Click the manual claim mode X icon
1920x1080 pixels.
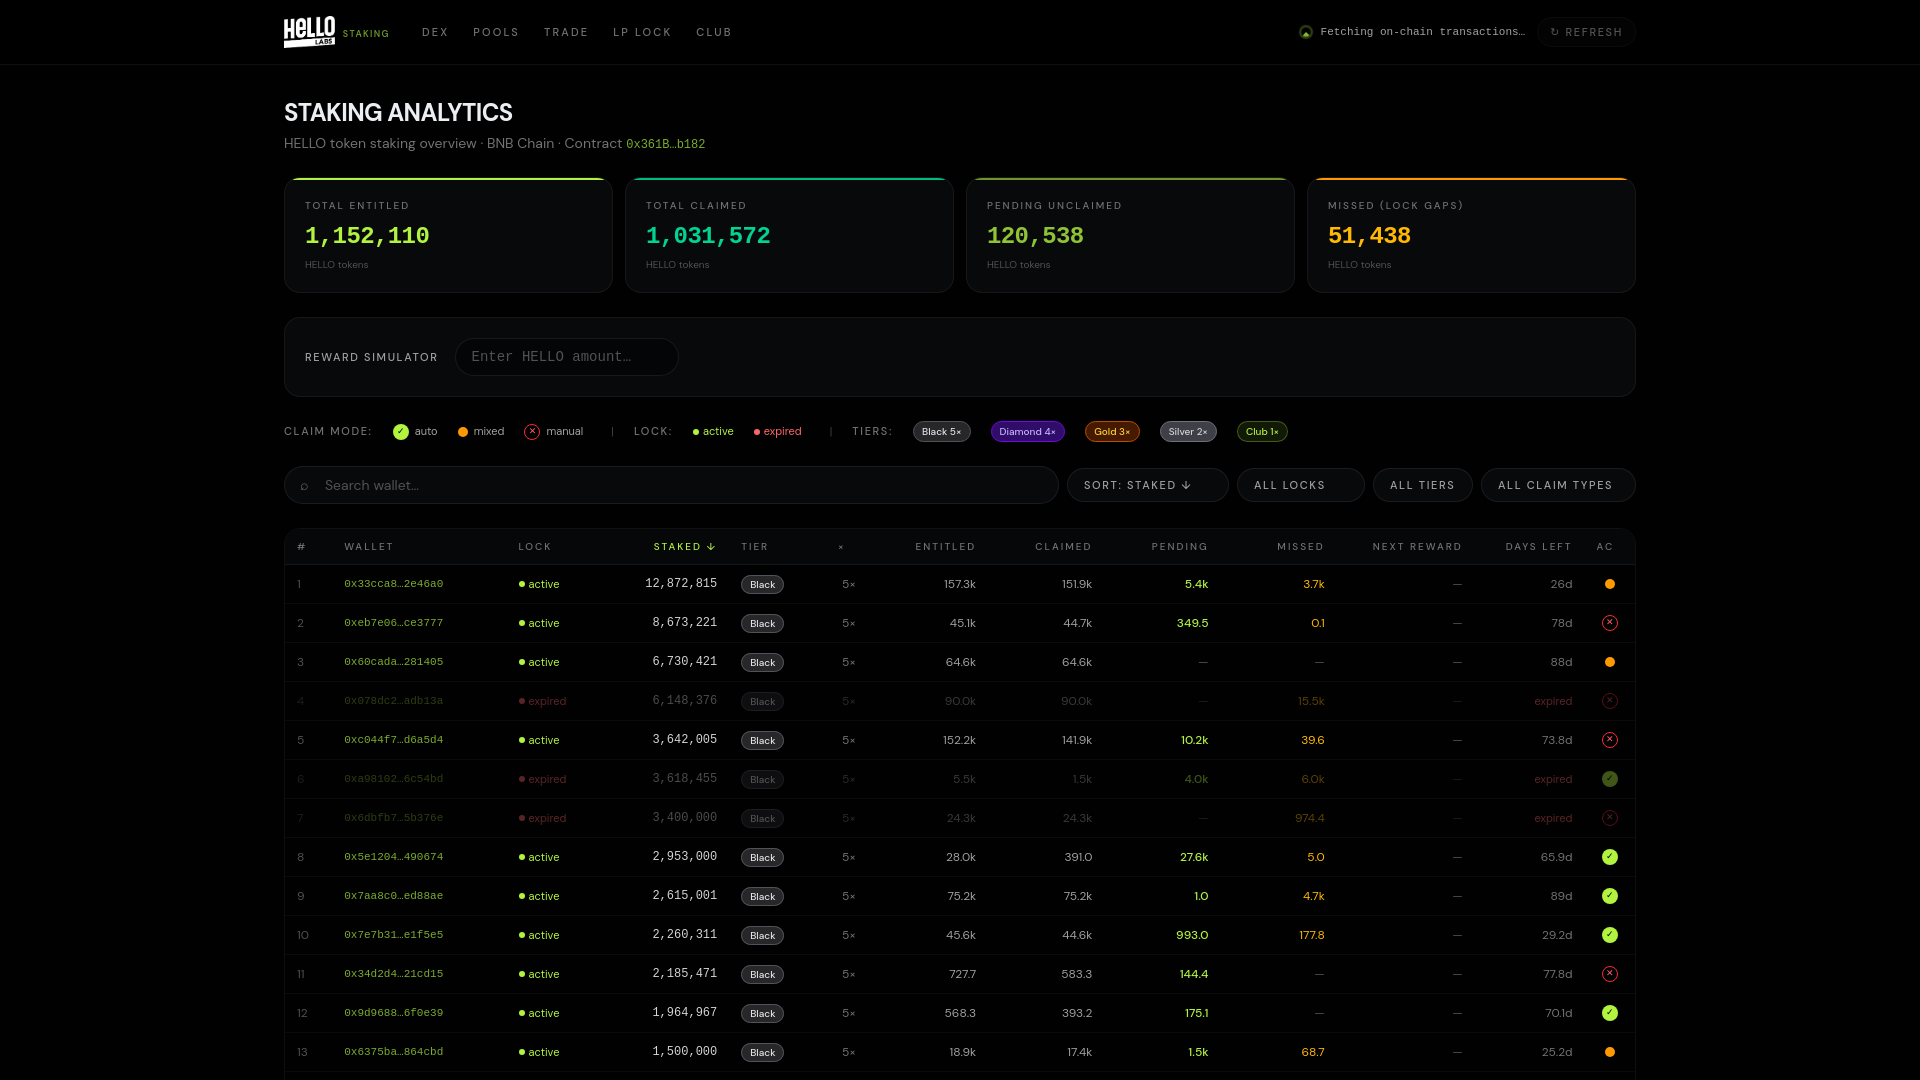pos(532,432)
